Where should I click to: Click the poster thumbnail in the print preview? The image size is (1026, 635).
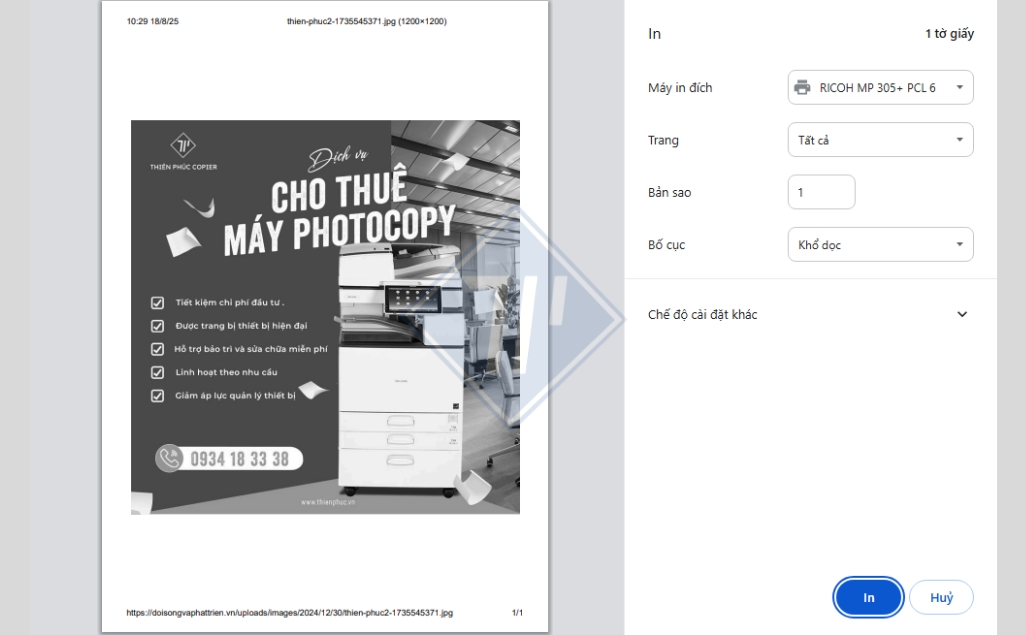point(325,317)
